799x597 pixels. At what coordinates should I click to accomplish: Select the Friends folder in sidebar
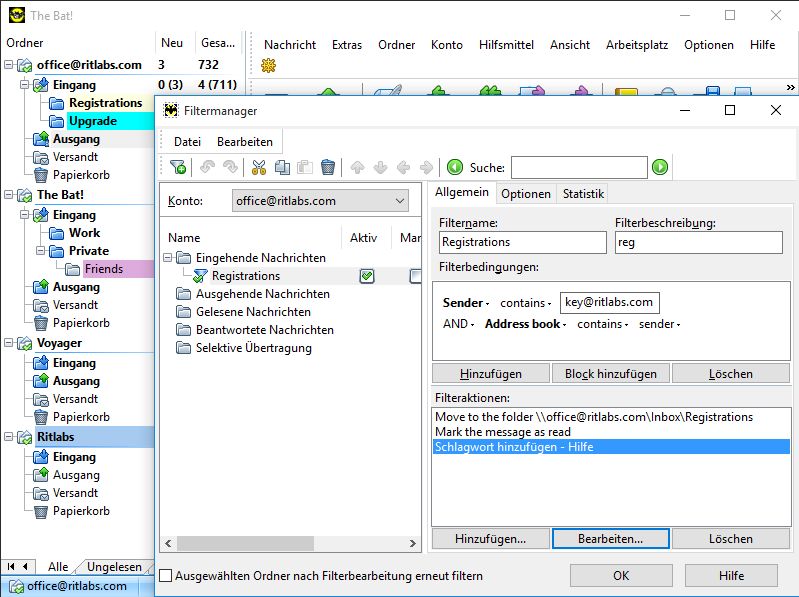tap(104, 269)
